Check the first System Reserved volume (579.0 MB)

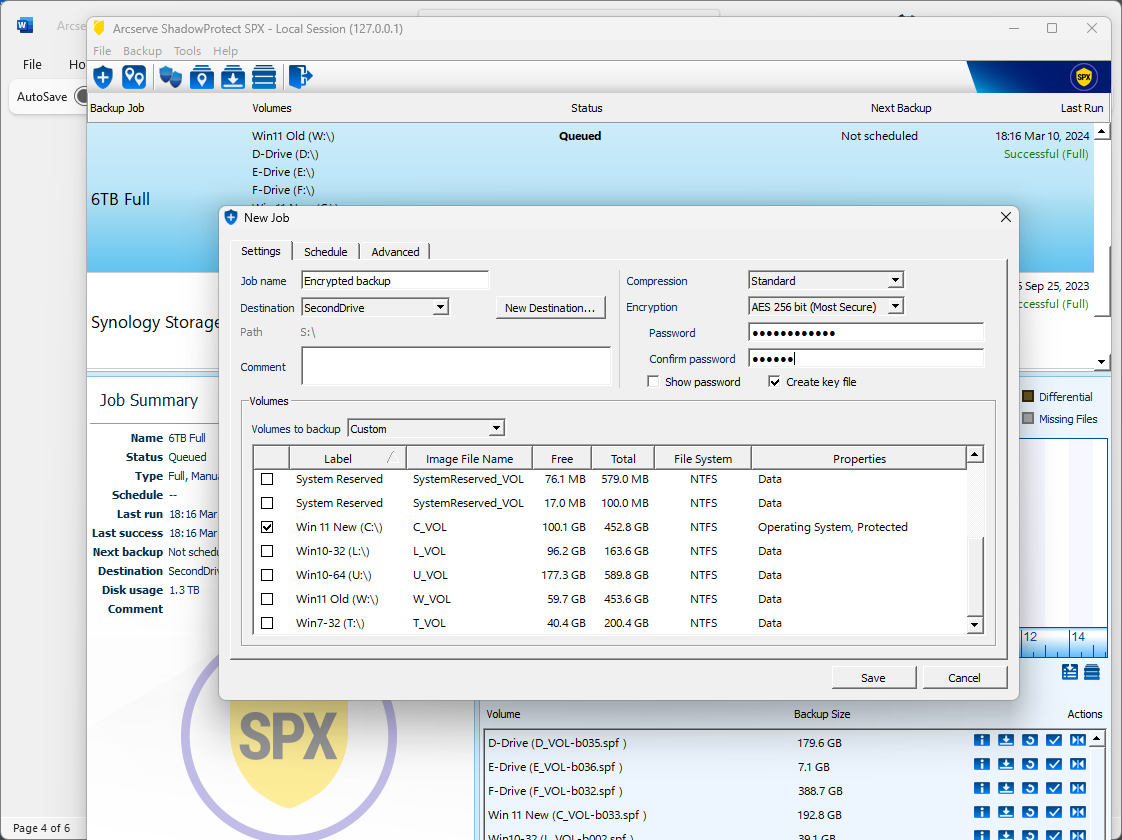pos(267,479)
